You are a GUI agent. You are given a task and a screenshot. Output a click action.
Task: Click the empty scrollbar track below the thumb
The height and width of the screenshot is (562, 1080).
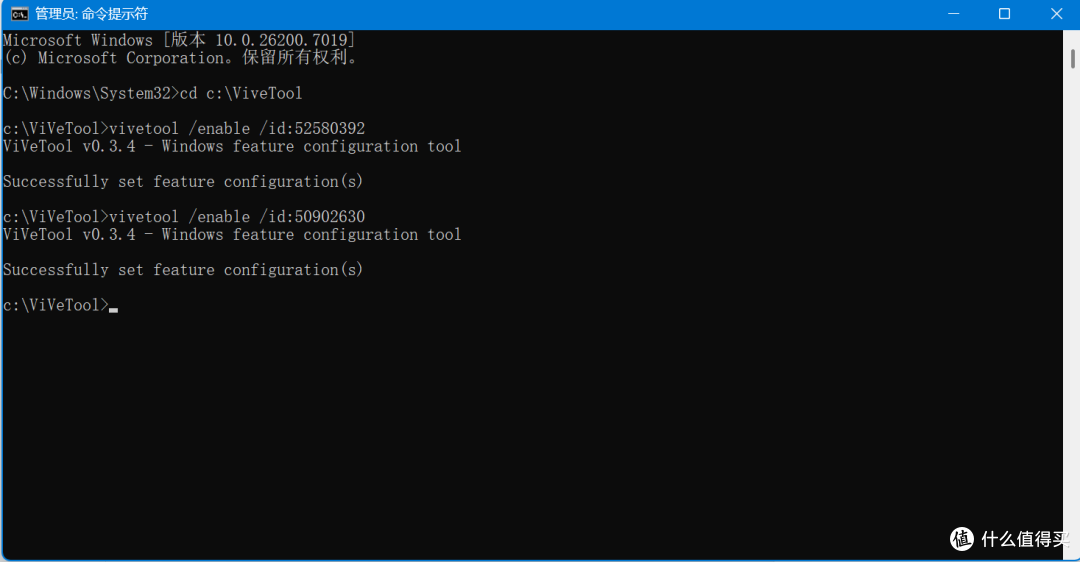[x=1072, y=310]
